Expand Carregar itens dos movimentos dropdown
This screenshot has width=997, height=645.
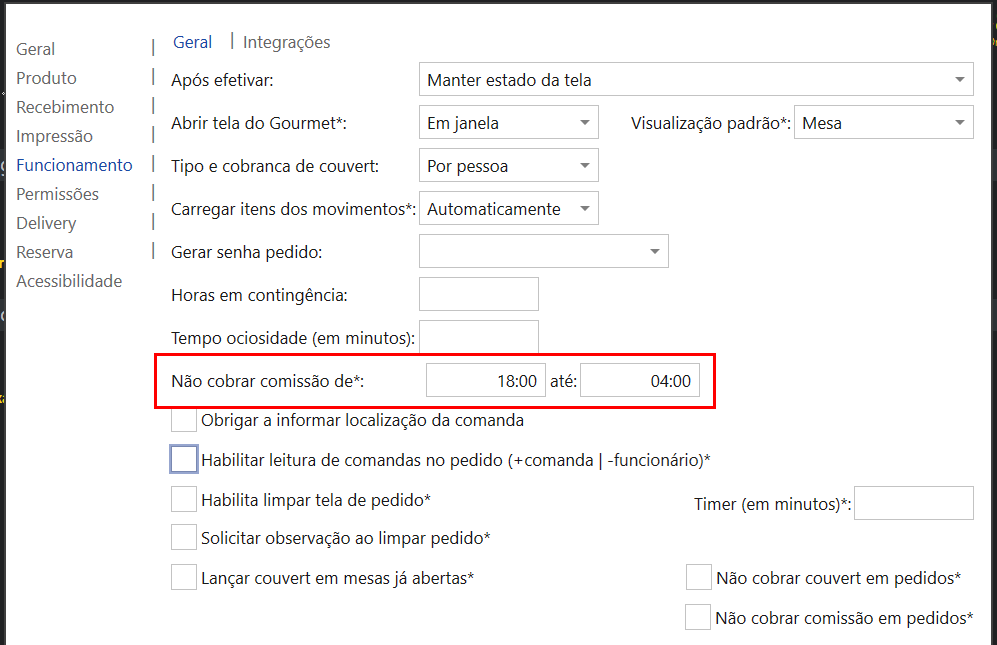(x=508, y=209)
